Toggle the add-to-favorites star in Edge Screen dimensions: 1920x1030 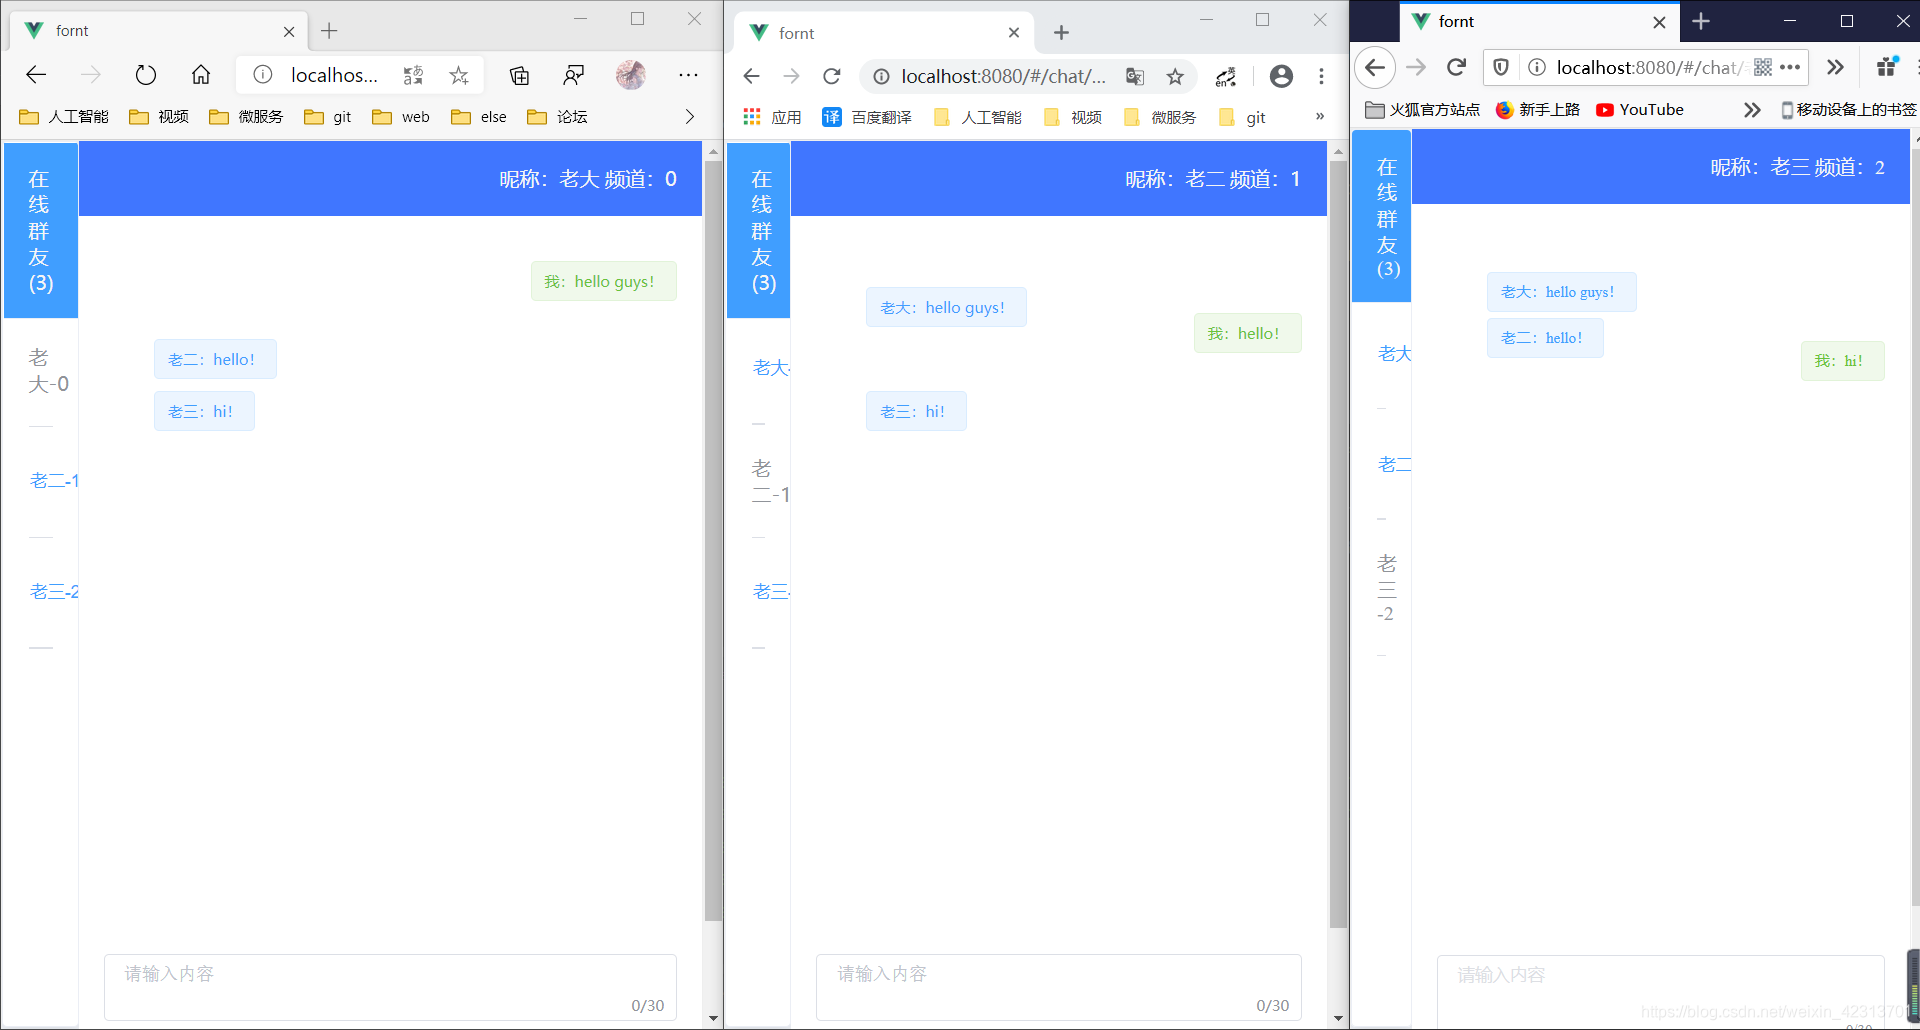(x=458, y=74)
